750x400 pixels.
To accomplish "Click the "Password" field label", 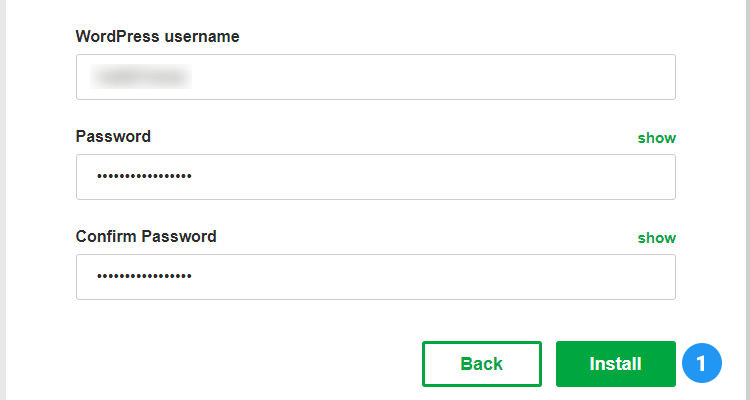I will [113, 136].
